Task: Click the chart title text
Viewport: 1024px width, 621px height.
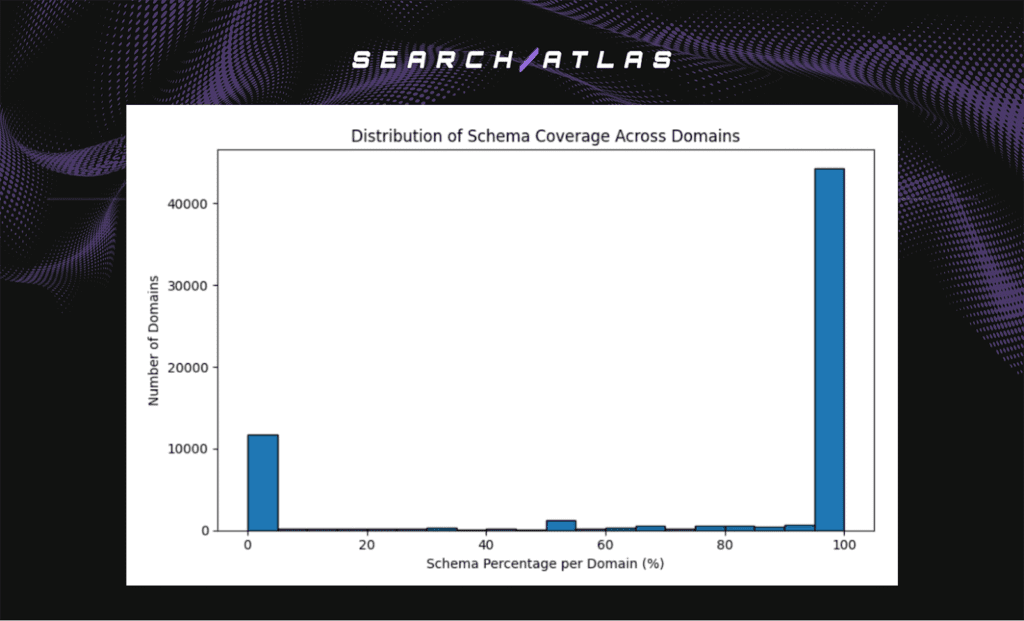Action: pos(545,136)
